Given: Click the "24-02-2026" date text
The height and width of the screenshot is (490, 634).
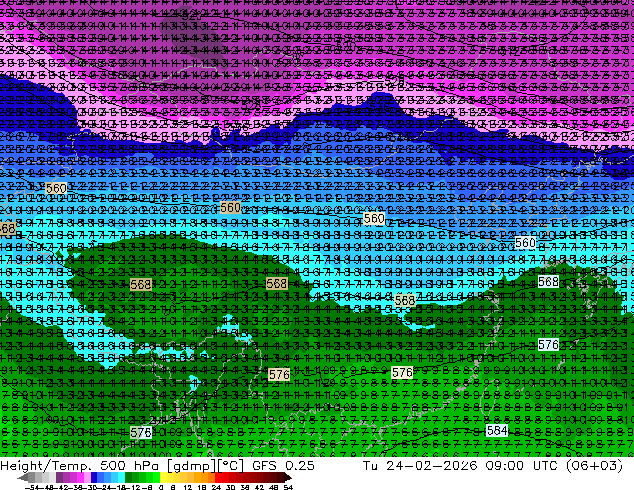Looking at the screenshot, I should [x=432, y=465].
